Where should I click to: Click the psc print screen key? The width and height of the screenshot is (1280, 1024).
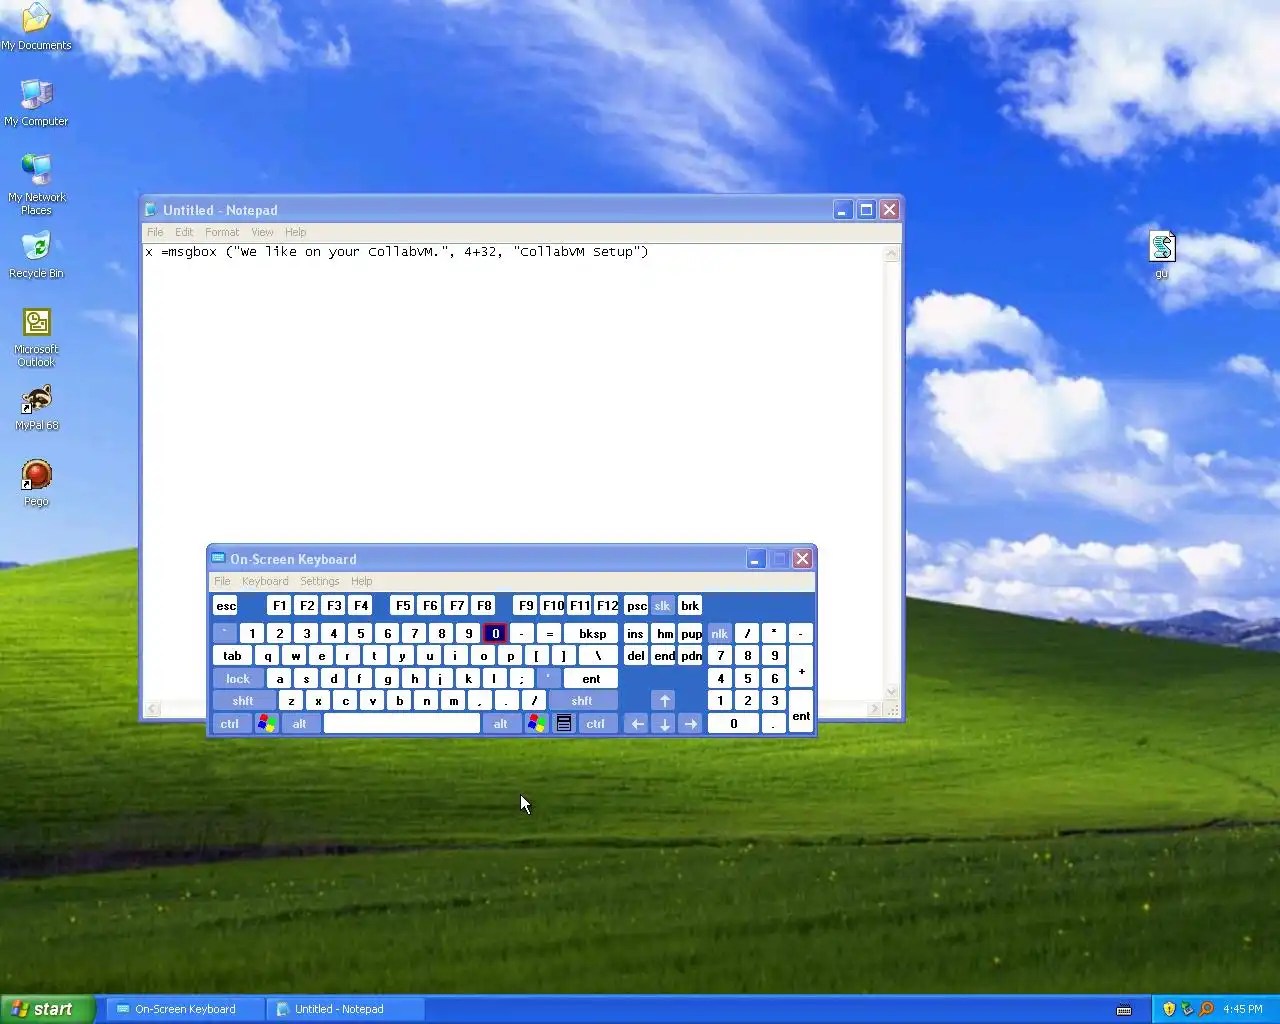tap(636, 605)
